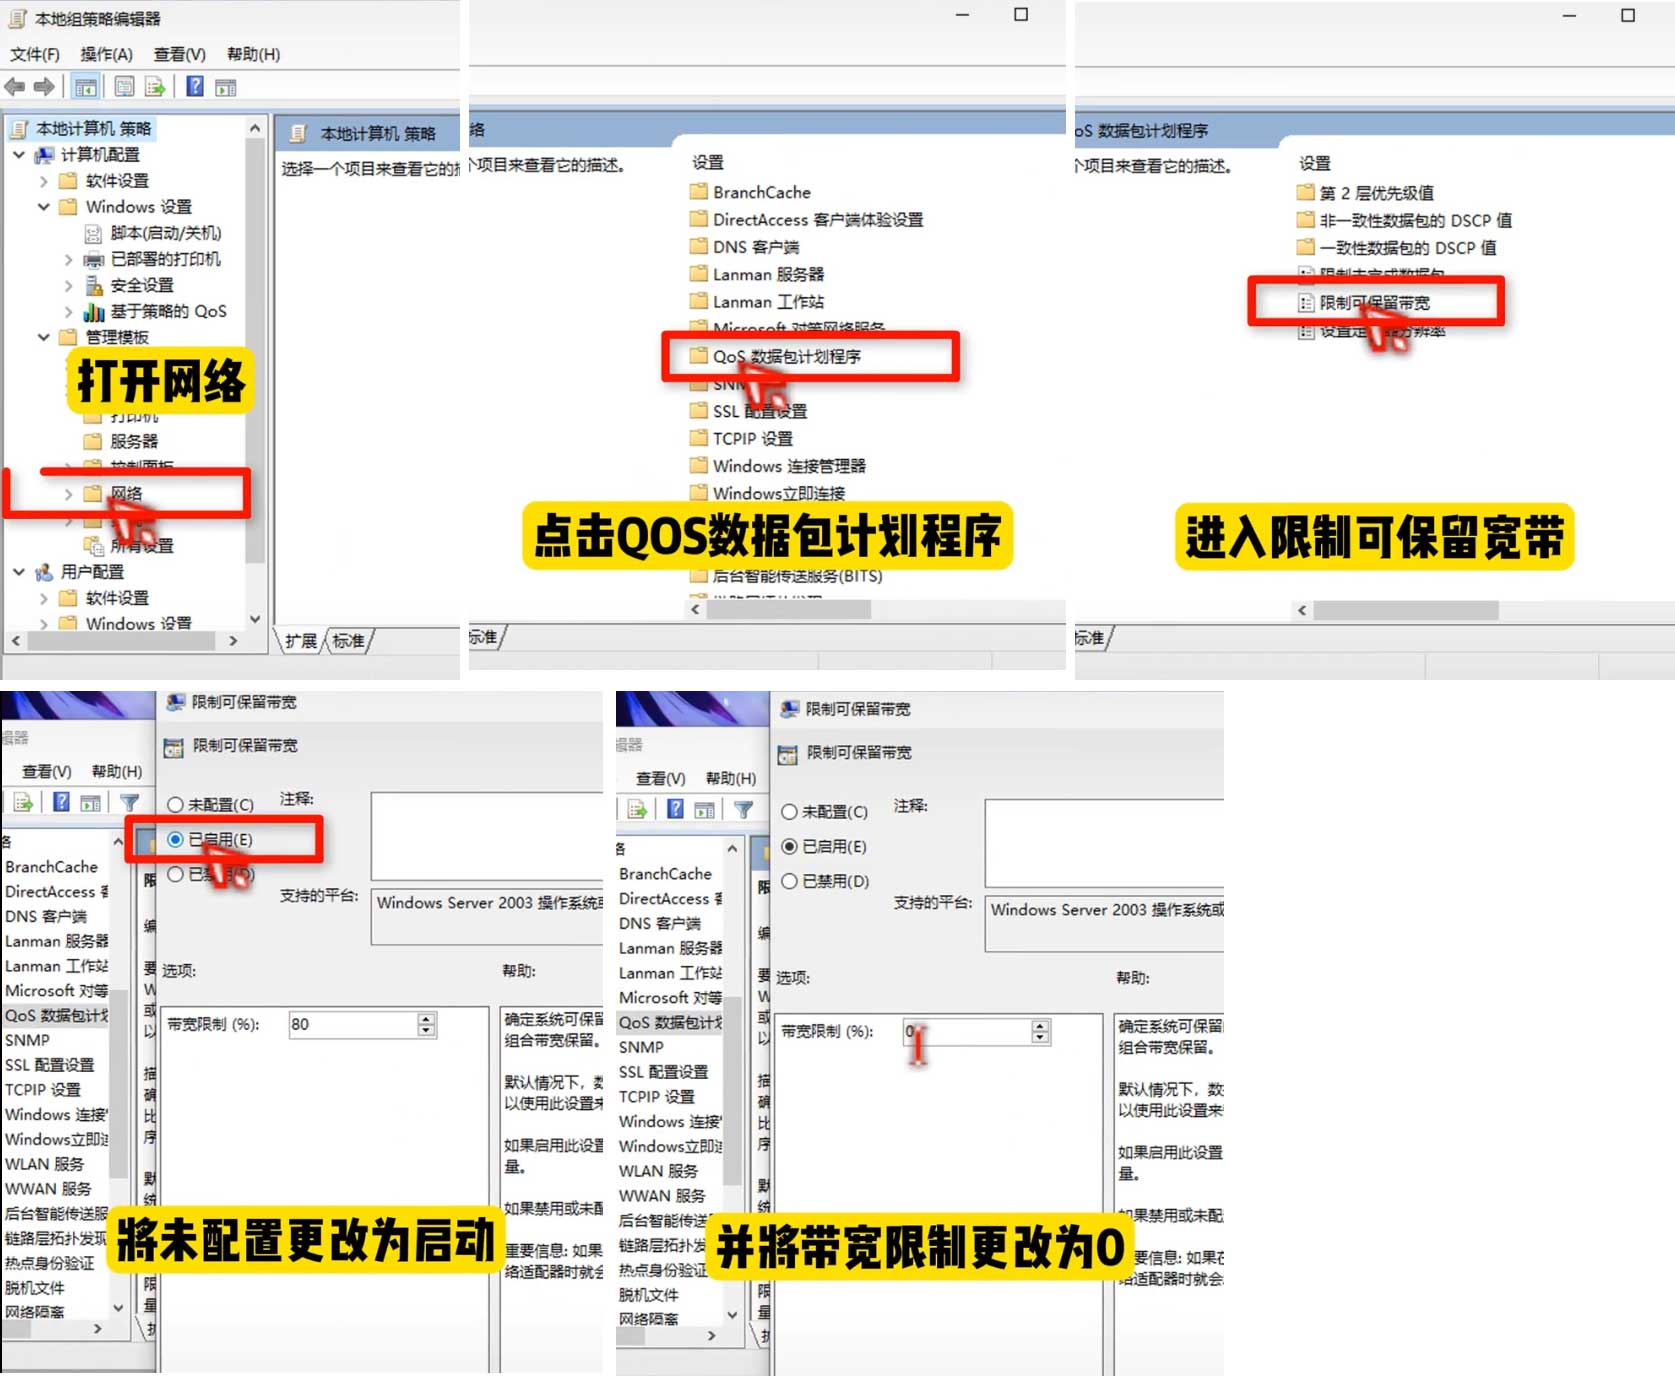The height and width of the screenshot is (1376, 1675).
Task: Select 已启用(E) radio in the dialog with limit 80
Action: pos(175,839)
